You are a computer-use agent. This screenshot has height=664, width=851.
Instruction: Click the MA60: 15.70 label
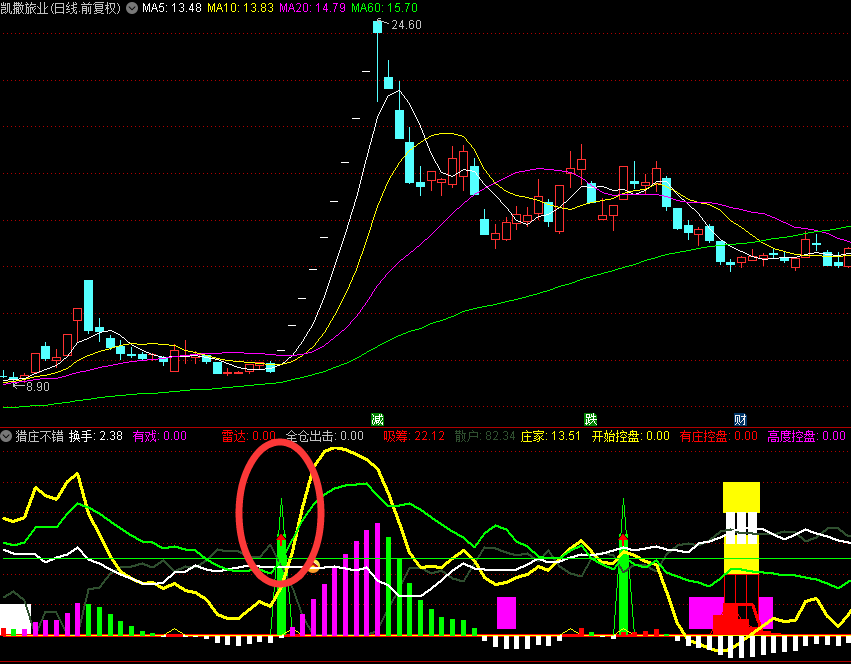click(x=384, y=8)
